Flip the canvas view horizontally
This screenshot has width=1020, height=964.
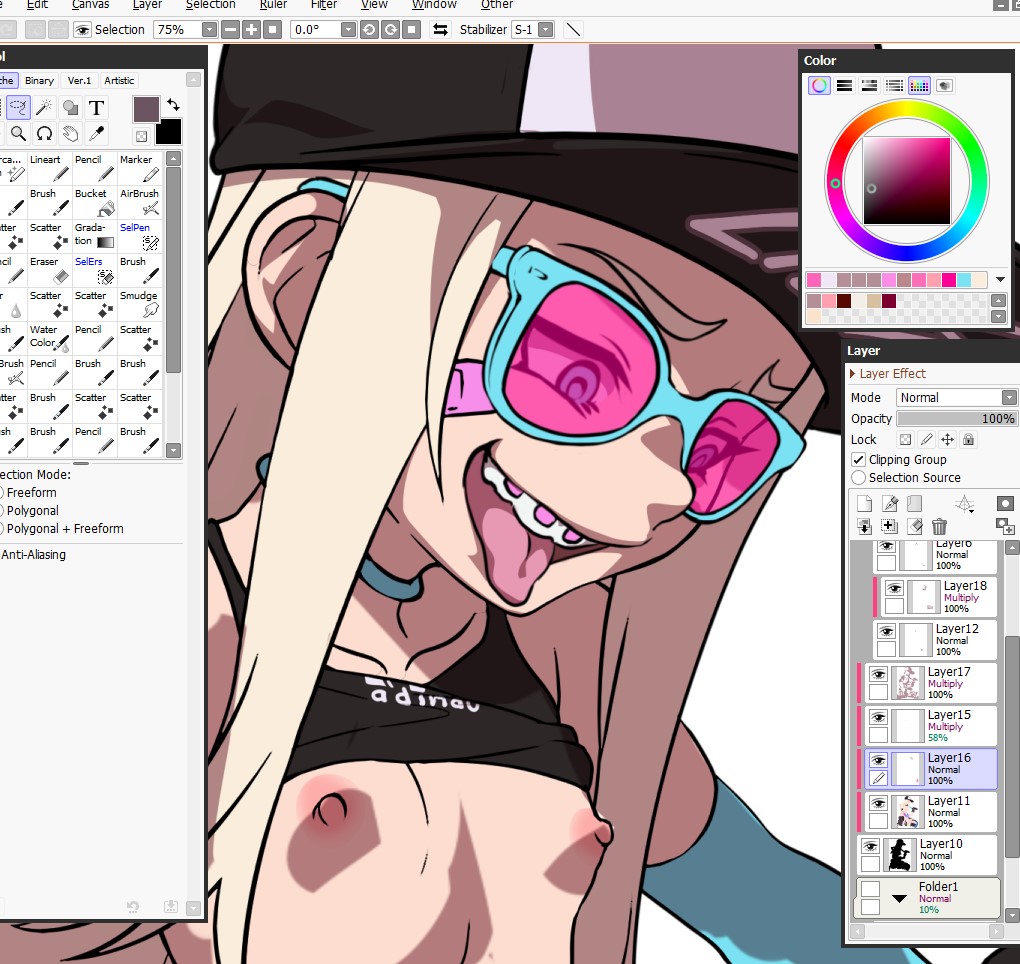(x=440, y=29)
